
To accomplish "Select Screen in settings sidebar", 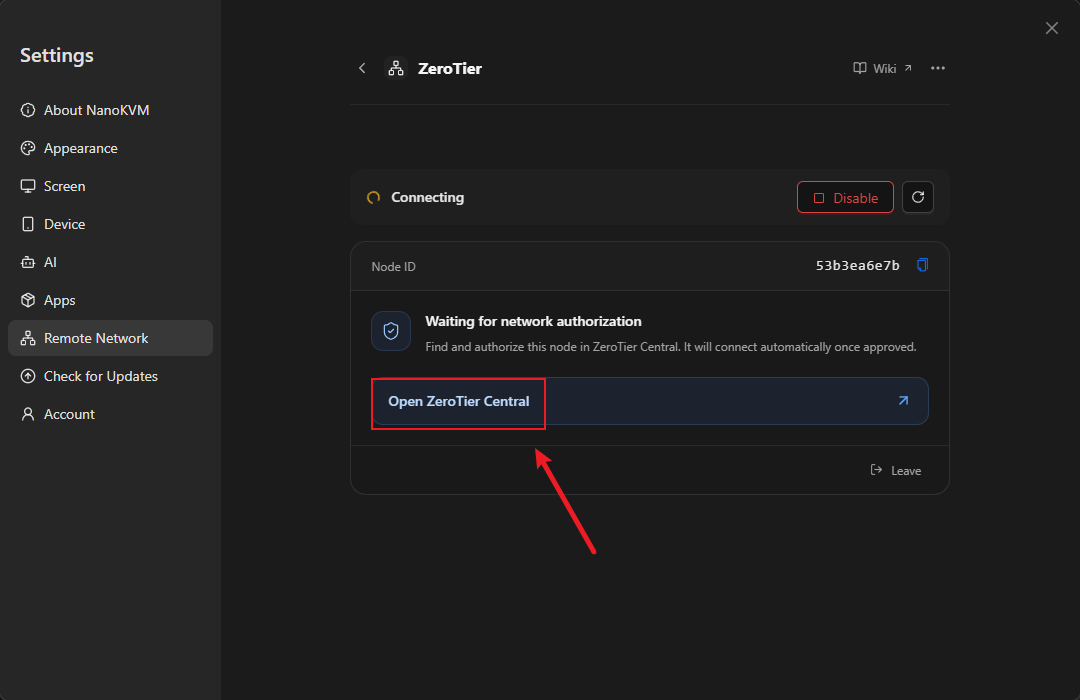I will 110,186.
